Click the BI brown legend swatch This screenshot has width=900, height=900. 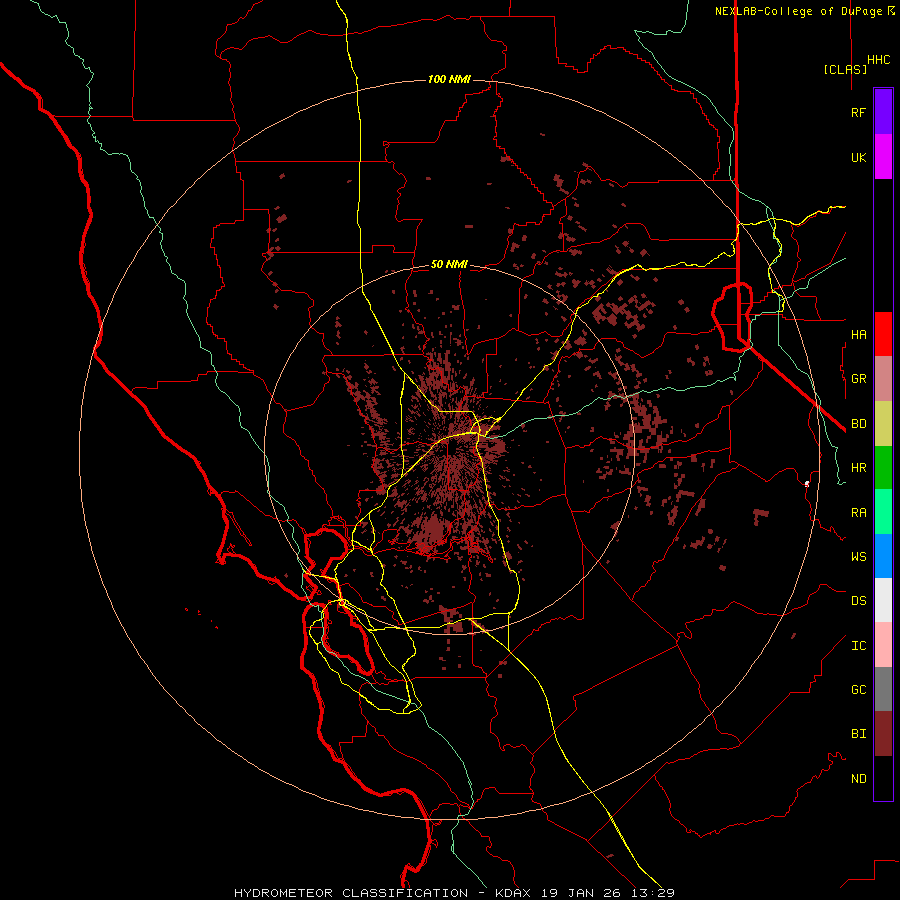tap(883, 734)
